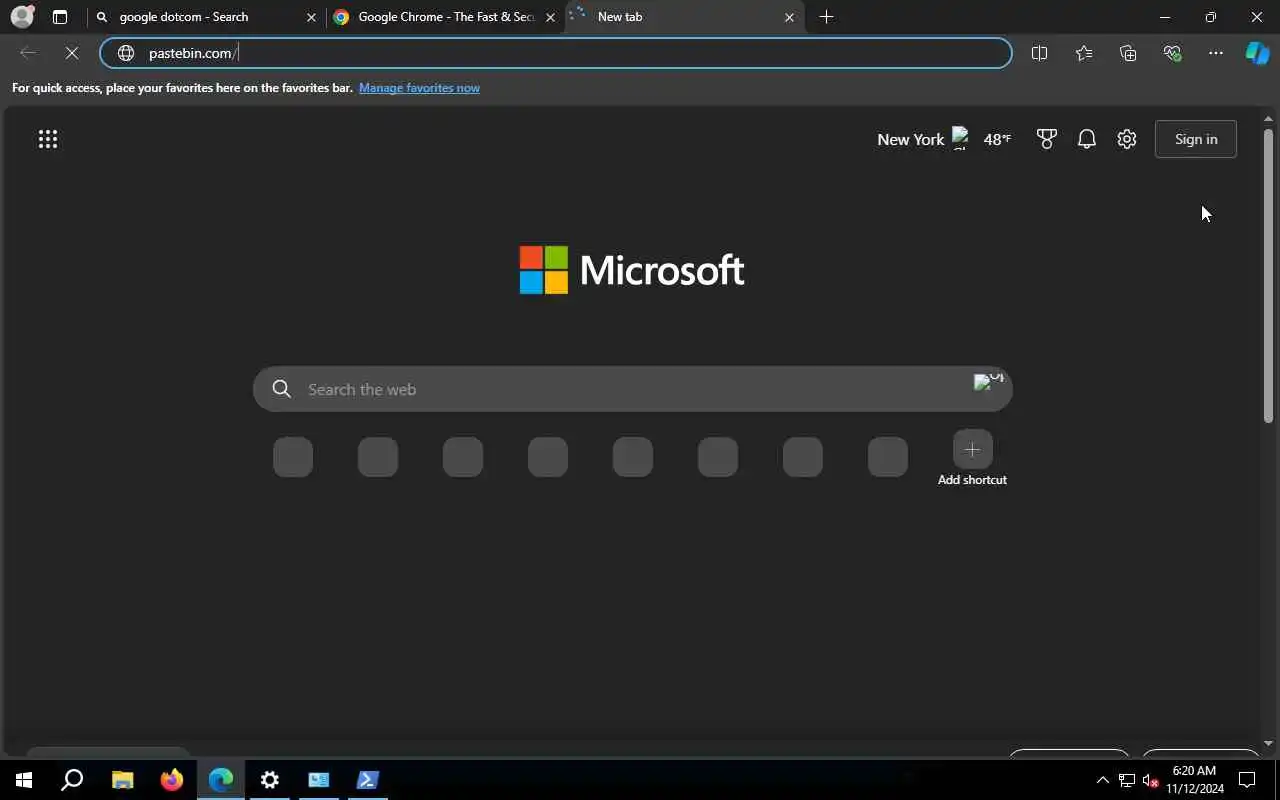This screenshot has height=800, width=1280.
Task: Open the clock and date display
Action: (1194, 780)
